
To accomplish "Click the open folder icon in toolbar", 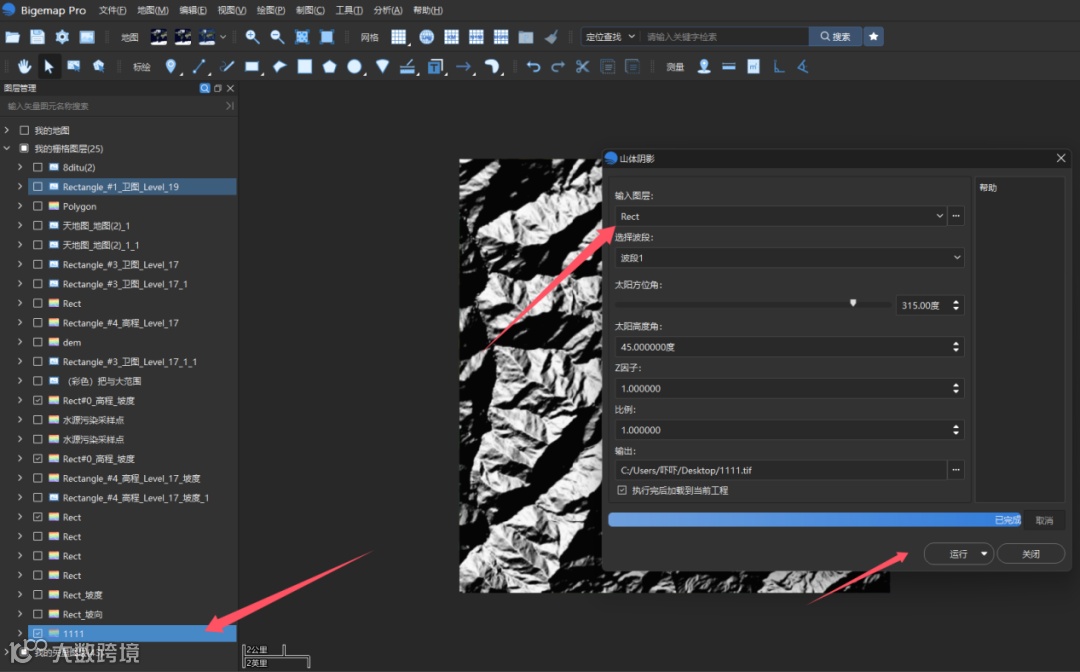I will point(12,37).
